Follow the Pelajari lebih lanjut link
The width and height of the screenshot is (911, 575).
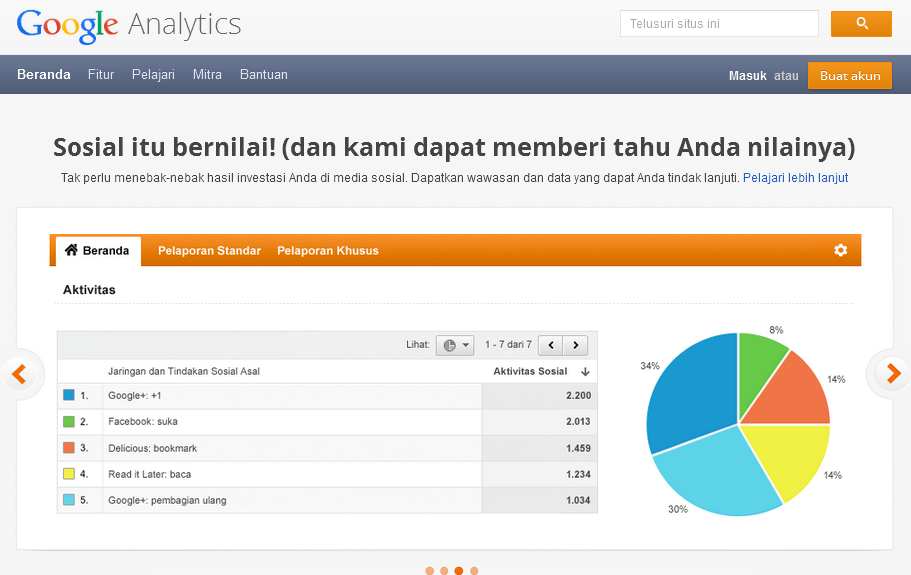(795, 178)
